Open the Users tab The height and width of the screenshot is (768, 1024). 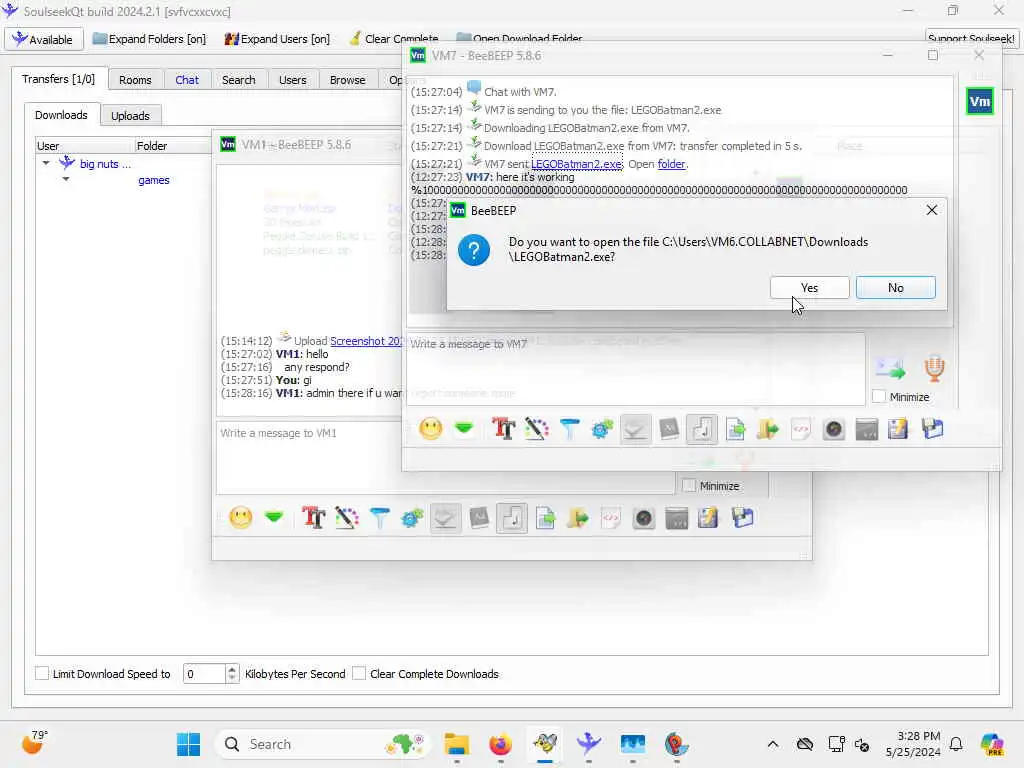(x=293, y=80)
